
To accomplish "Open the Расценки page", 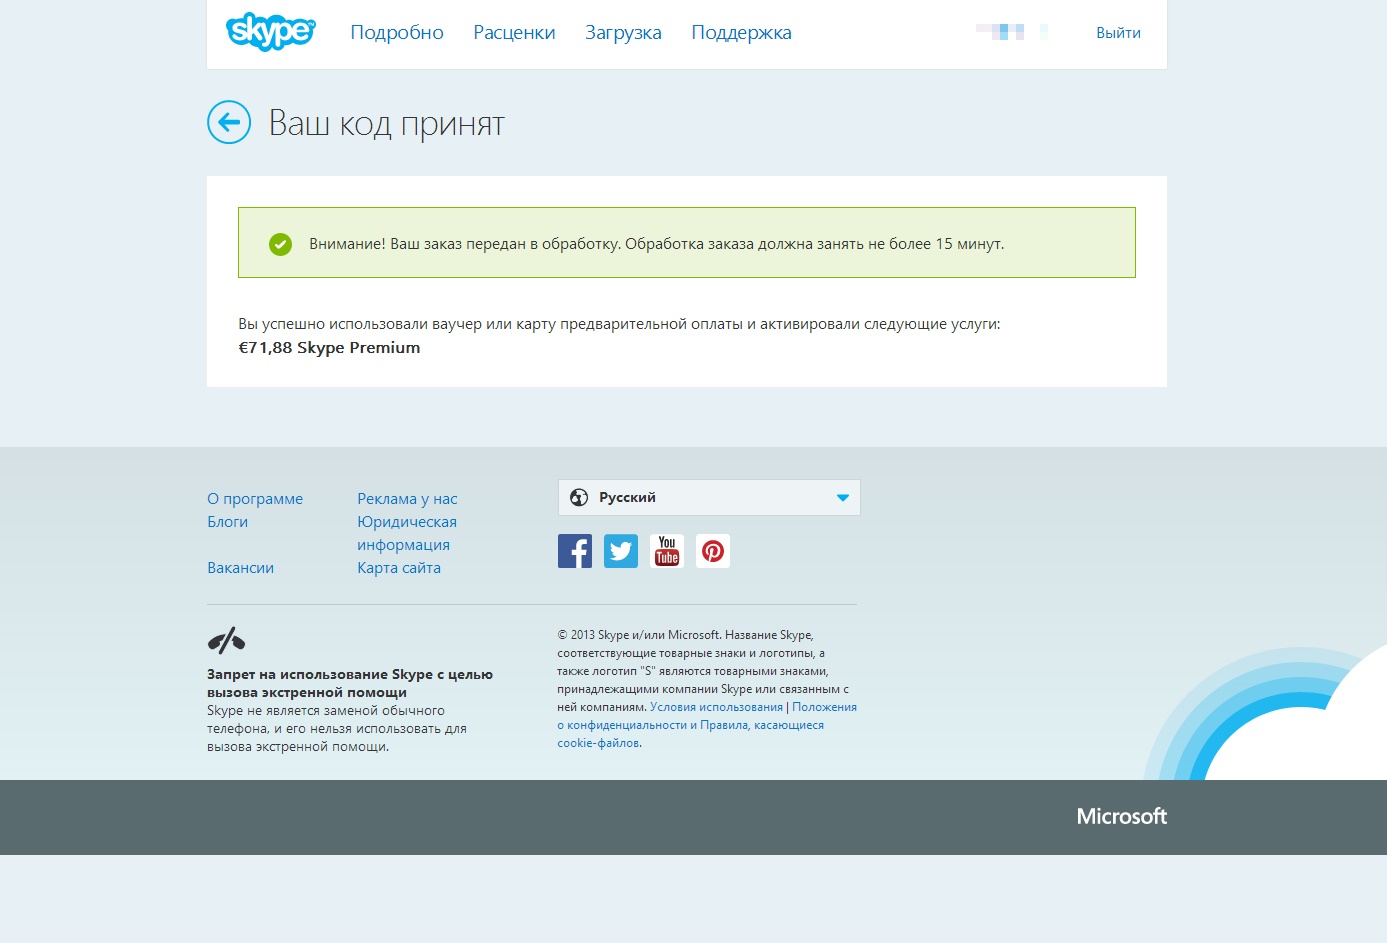I will (514, 32).
